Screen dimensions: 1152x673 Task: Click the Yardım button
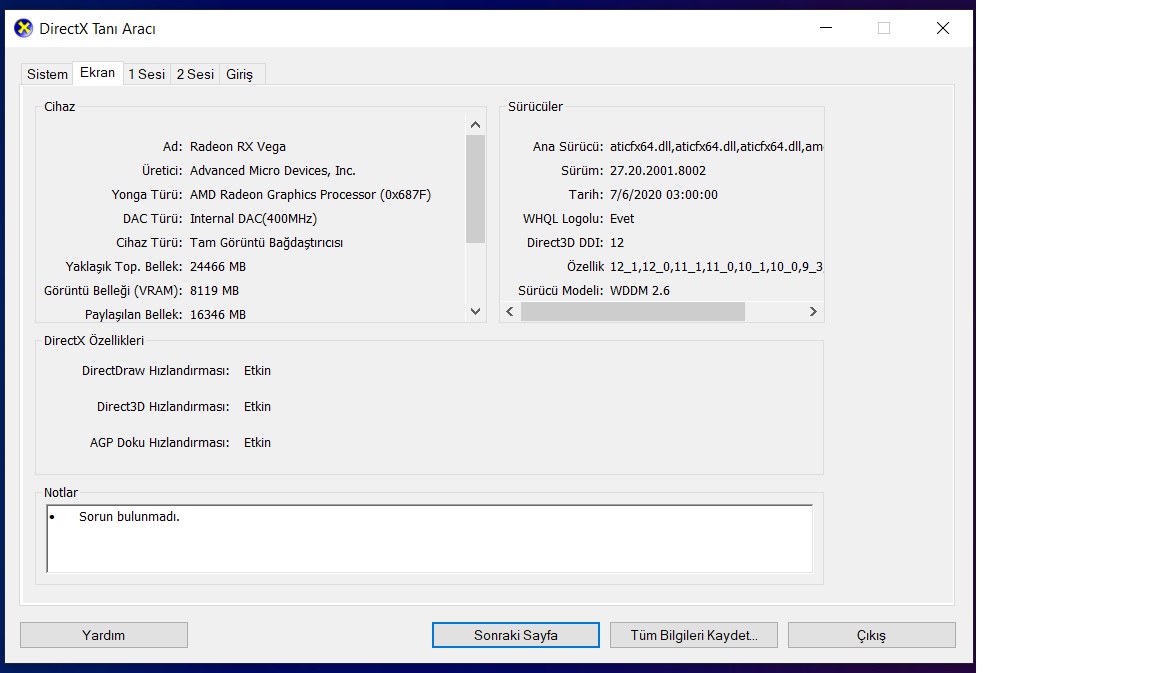[x=104, y=636]
